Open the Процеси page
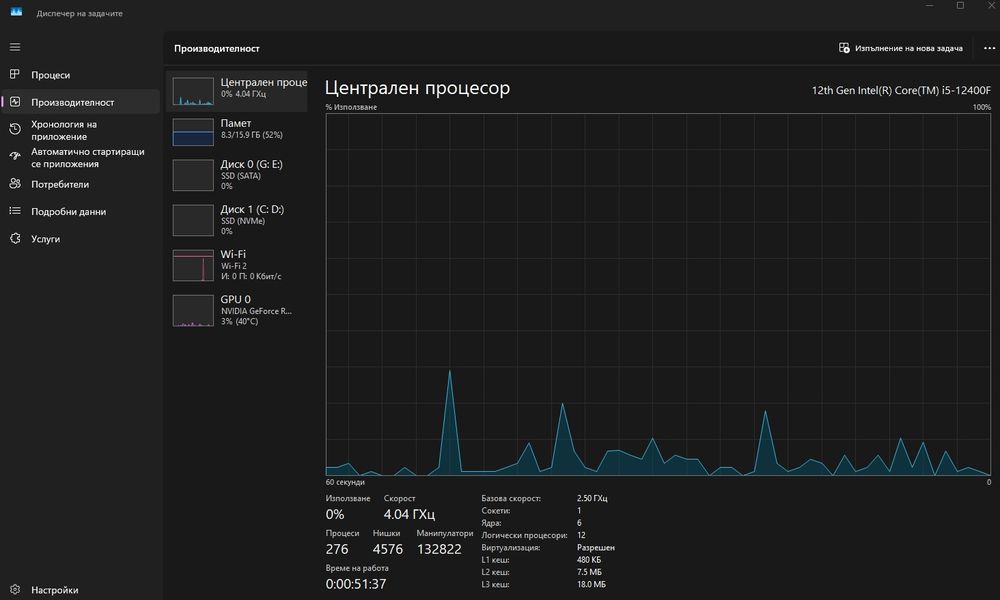This screenshot has height=600, width=1000. [x=80, y=75]
